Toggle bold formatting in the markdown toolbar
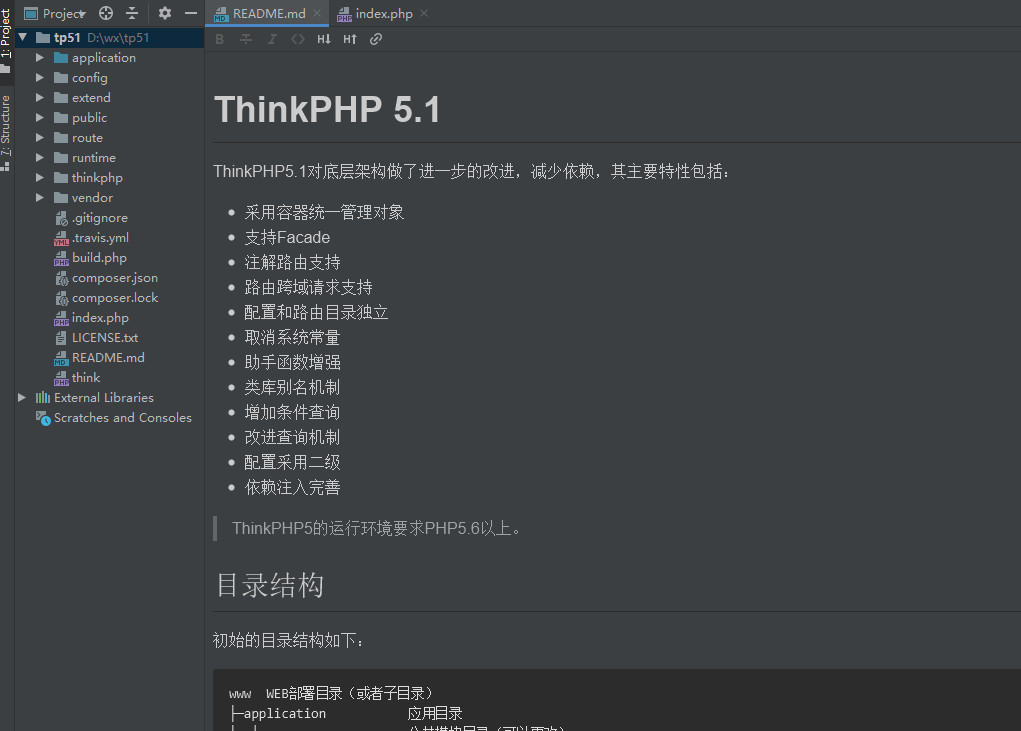The height and width of the screenshot is (731, 1021). 219,39
